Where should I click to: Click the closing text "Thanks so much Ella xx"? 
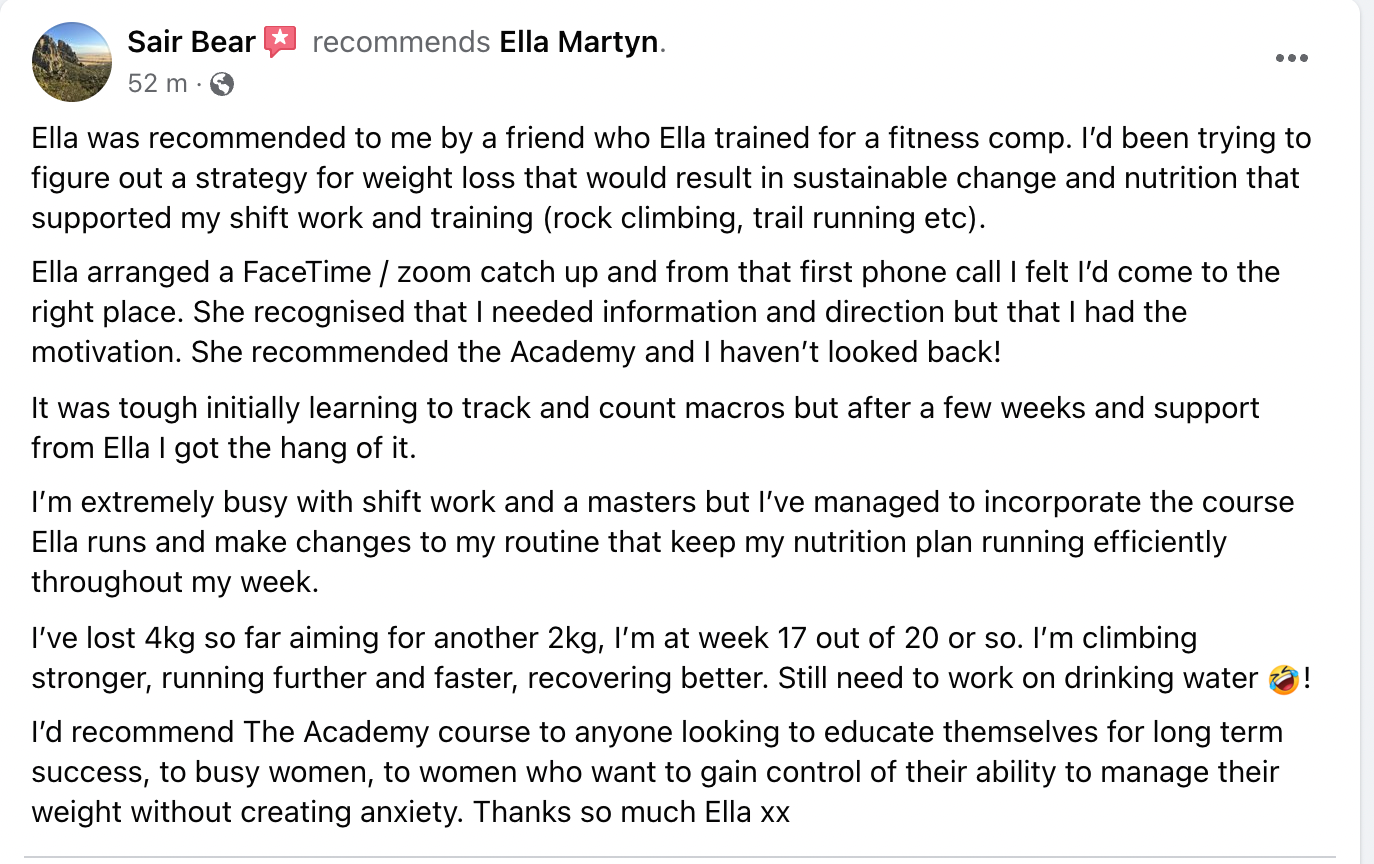click(x=632, y=812)
